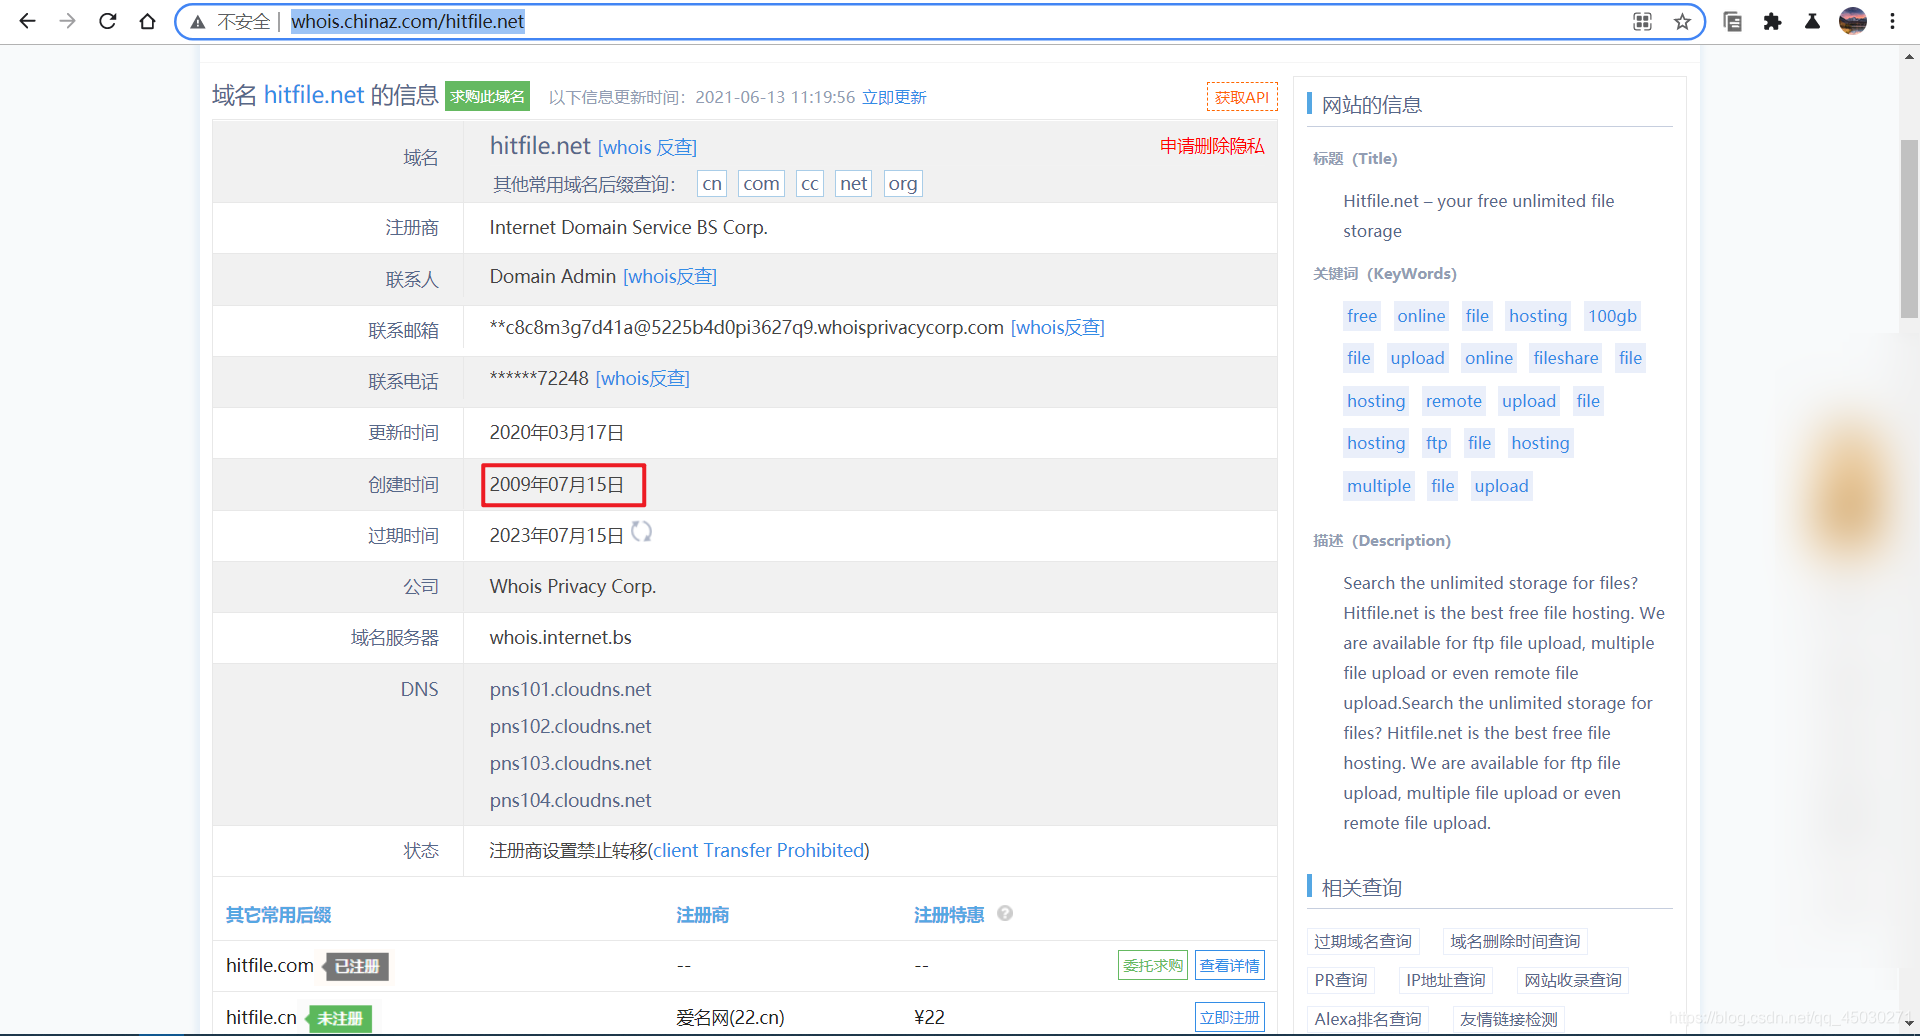The height and width of the screenshot is (1036, 1920).
Task: Click the hitfile.net link in the heading
Action: point(314,95)
